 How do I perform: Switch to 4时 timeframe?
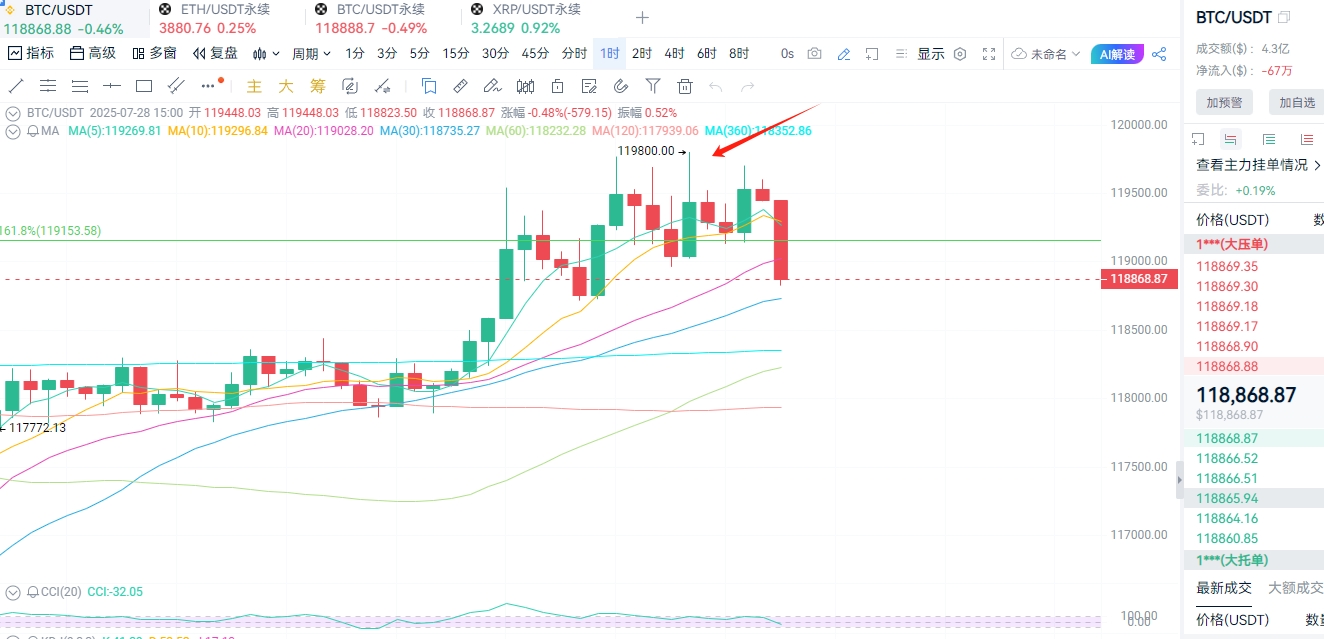tap(675, 54)
